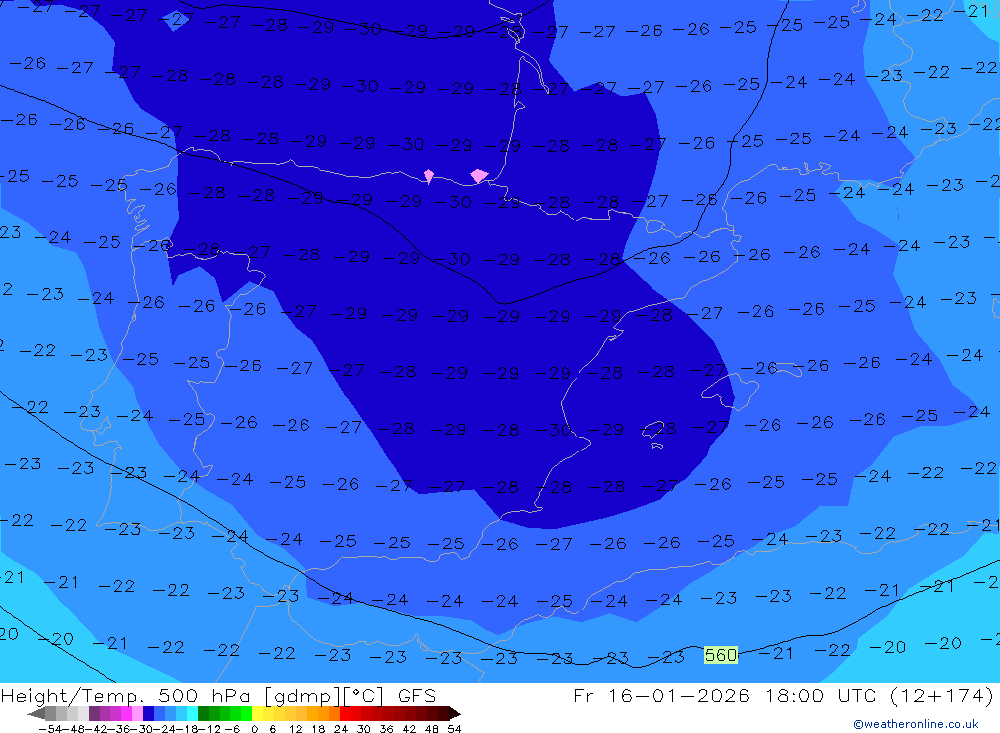Click the forecast date Fr 16-01-2026 18:00 UTC
Screen dimensions: 1000x733
pos(725,695)
